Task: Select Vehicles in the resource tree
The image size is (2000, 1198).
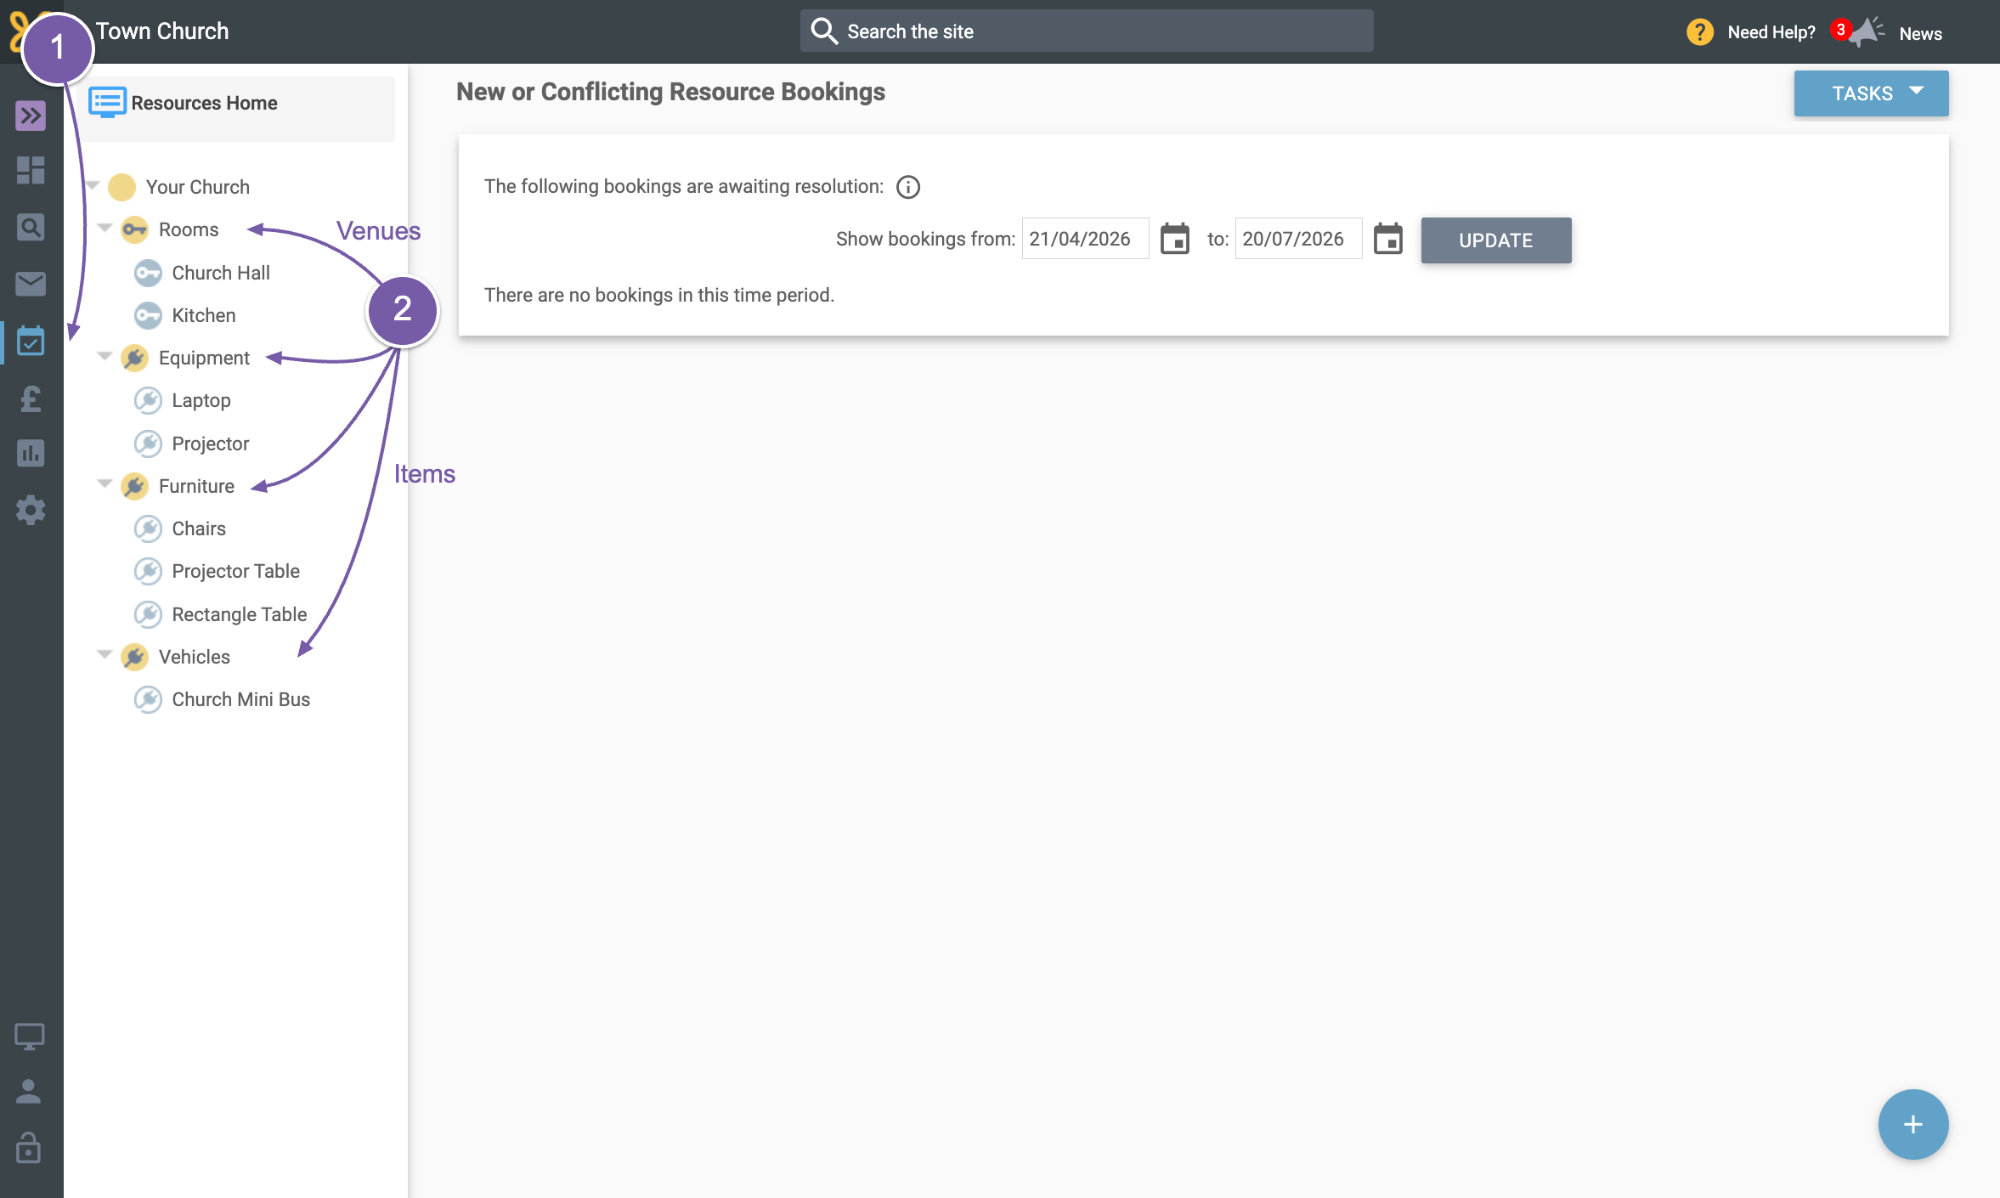Action: (194, 657)
